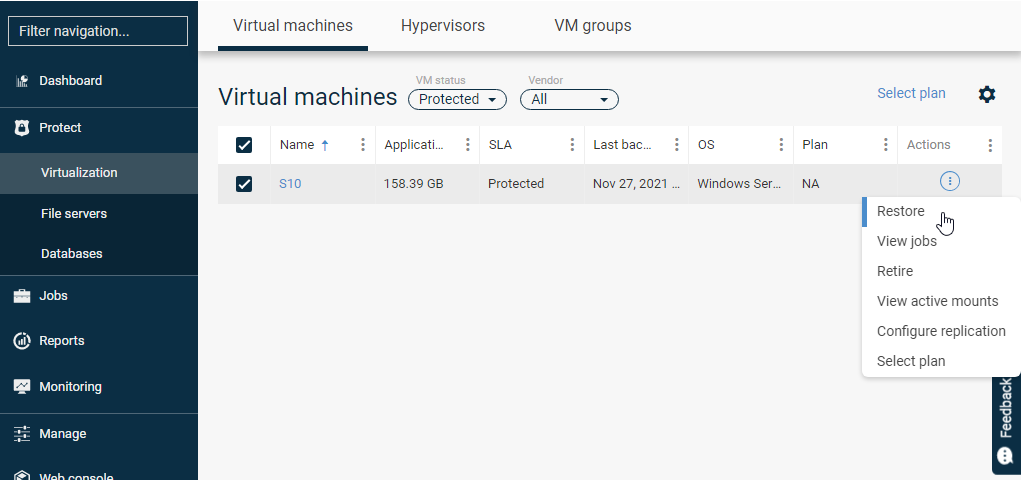The height and width of the screenshot is (480, 1021).
Task: Click the S10 row actions ellipsis icon
Action: [950, 181]
